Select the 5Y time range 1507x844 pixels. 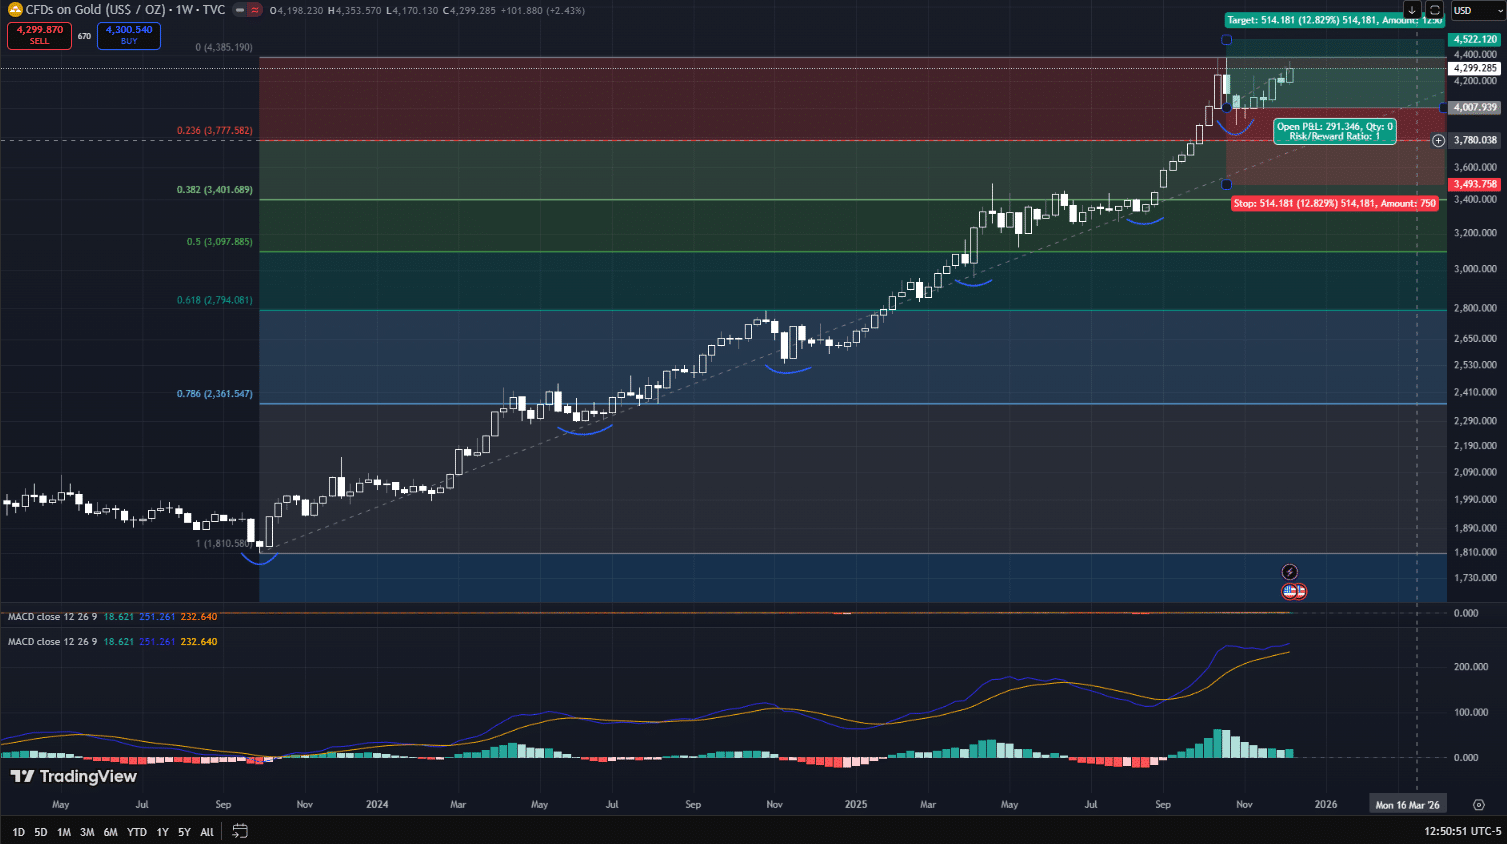click(x=184, y=832)
